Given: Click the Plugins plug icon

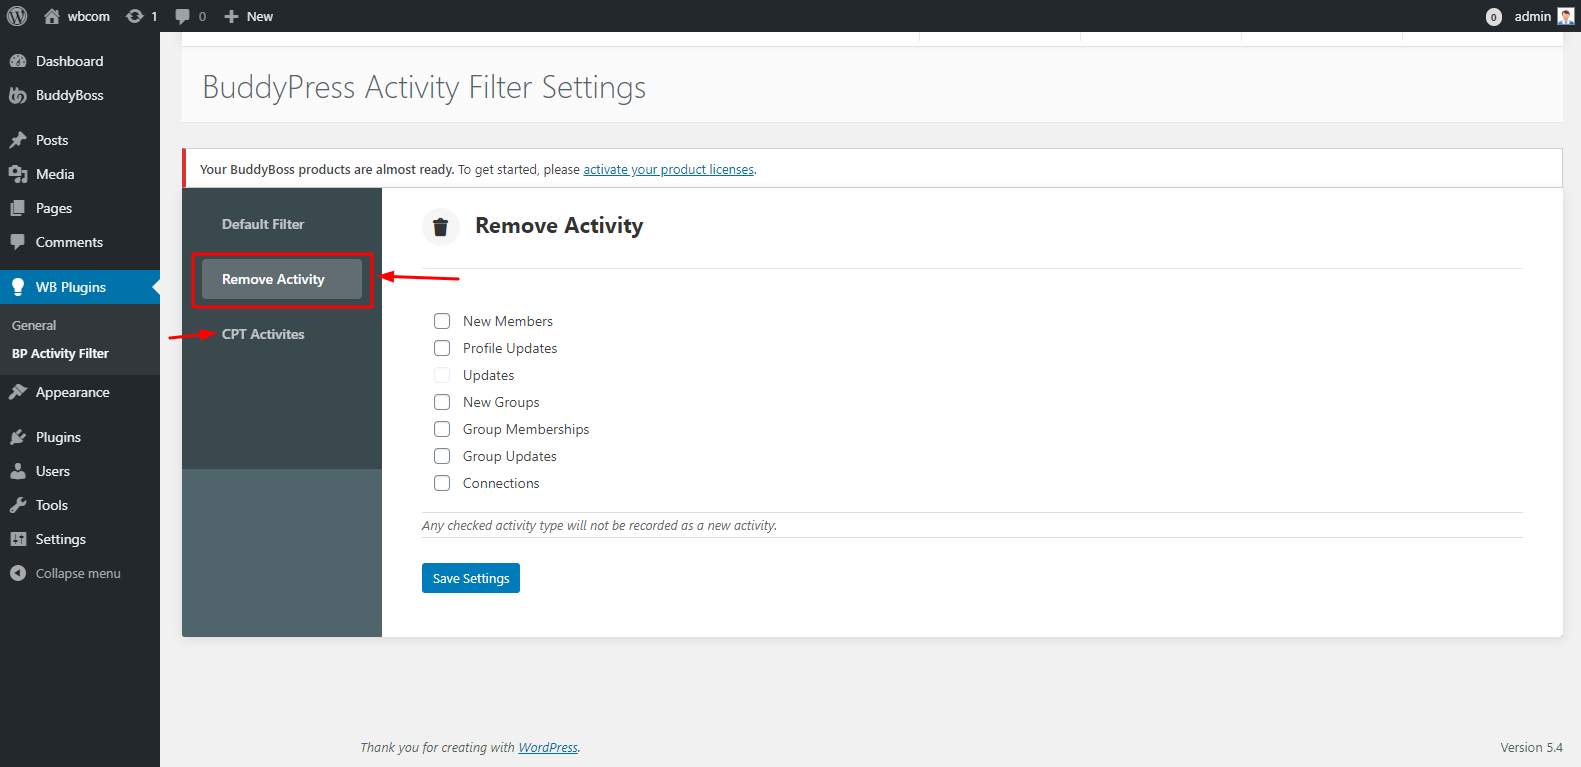Looking at the screenshot, I should point(18,437).
